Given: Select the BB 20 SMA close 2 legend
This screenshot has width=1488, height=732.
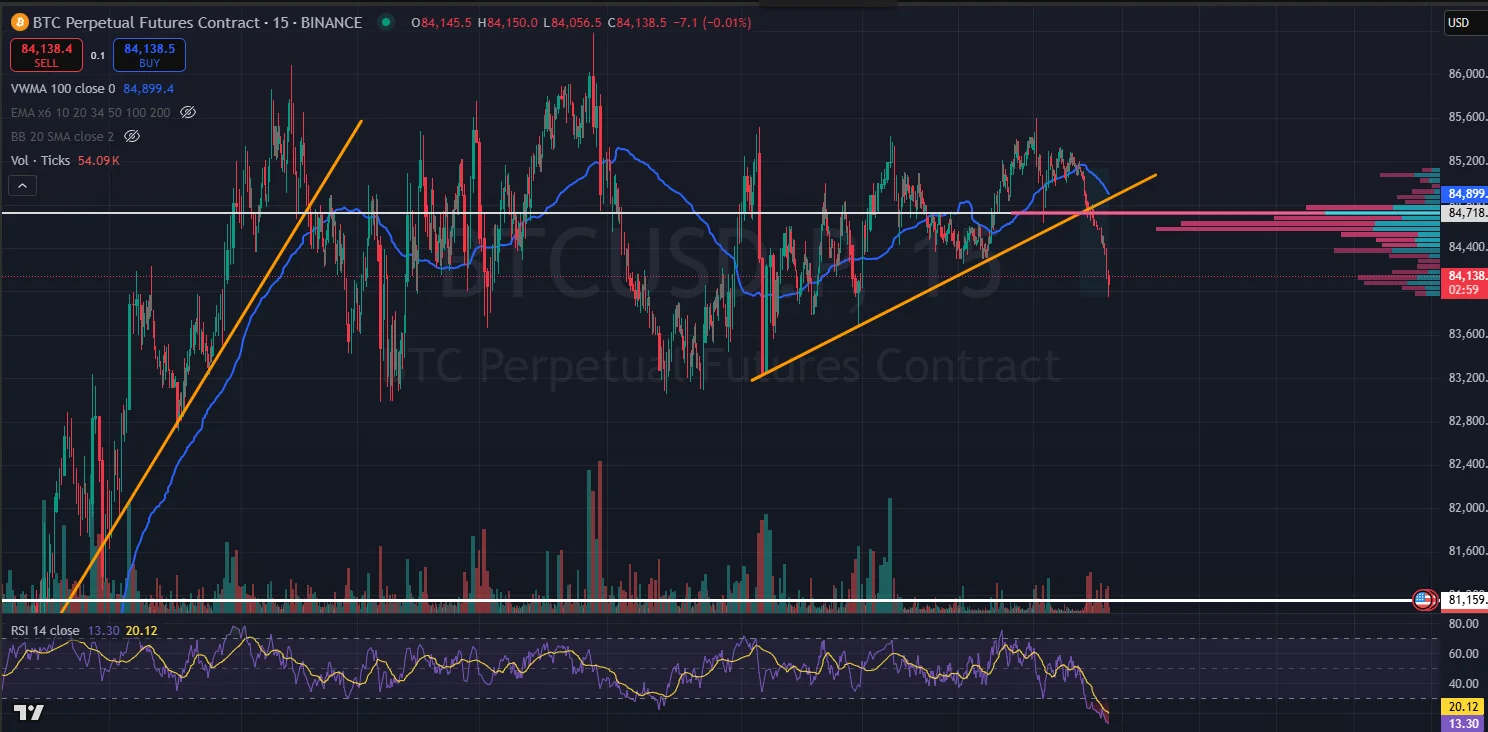Looking at the screenshot, I should 62,136.
